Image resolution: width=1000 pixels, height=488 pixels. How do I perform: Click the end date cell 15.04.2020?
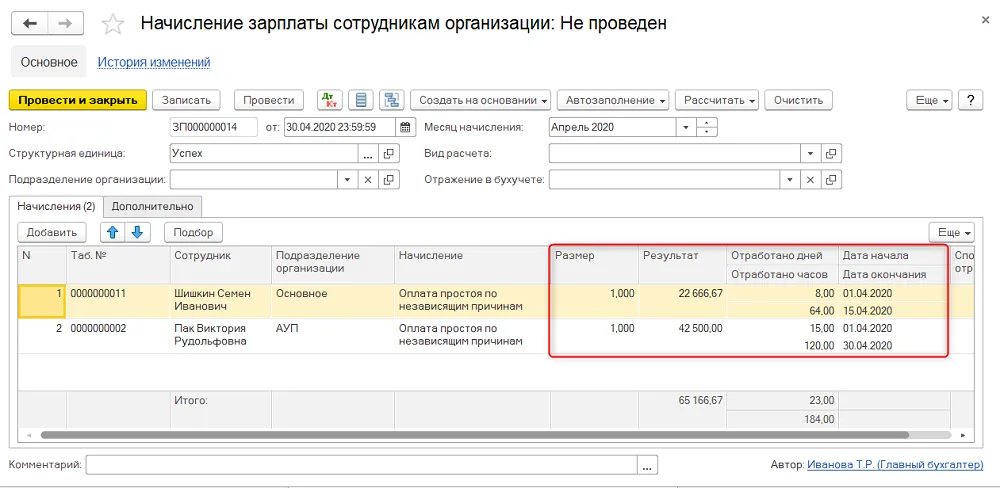893,311
